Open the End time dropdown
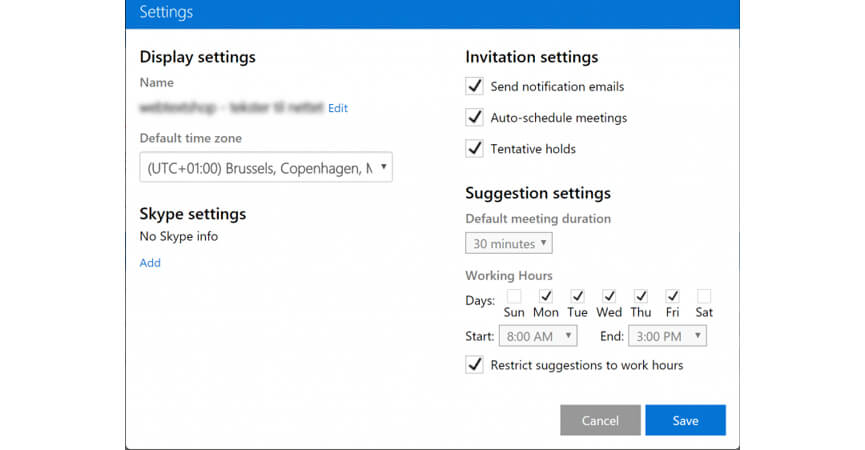The height and width of the screenshot is (450, 865). [670, 336]
